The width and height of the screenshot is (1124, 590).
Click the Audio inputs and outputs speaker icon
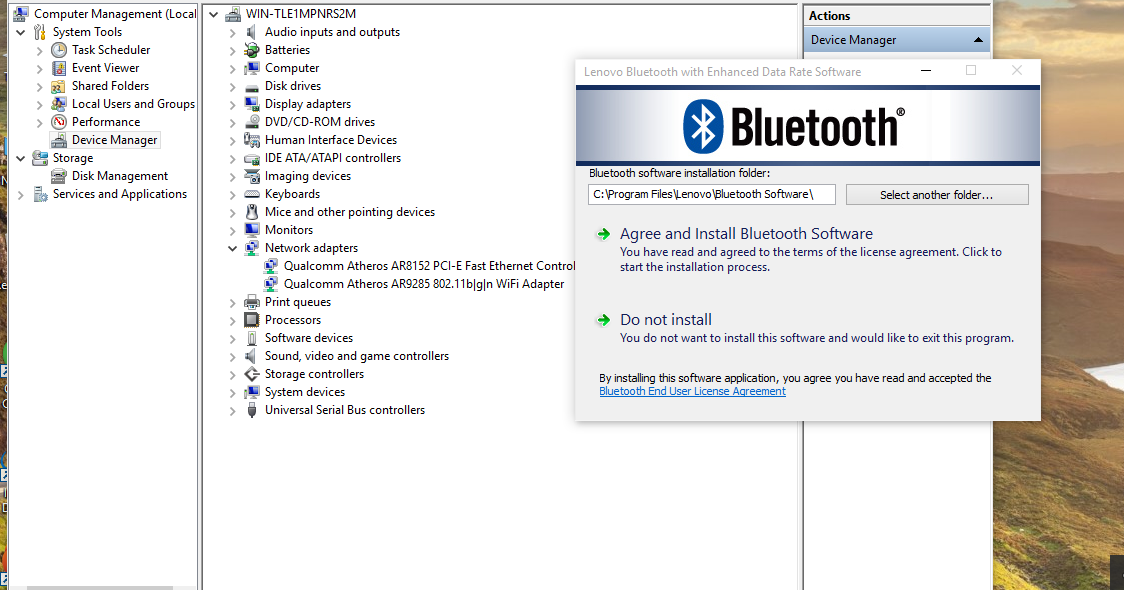pos(251,32)
